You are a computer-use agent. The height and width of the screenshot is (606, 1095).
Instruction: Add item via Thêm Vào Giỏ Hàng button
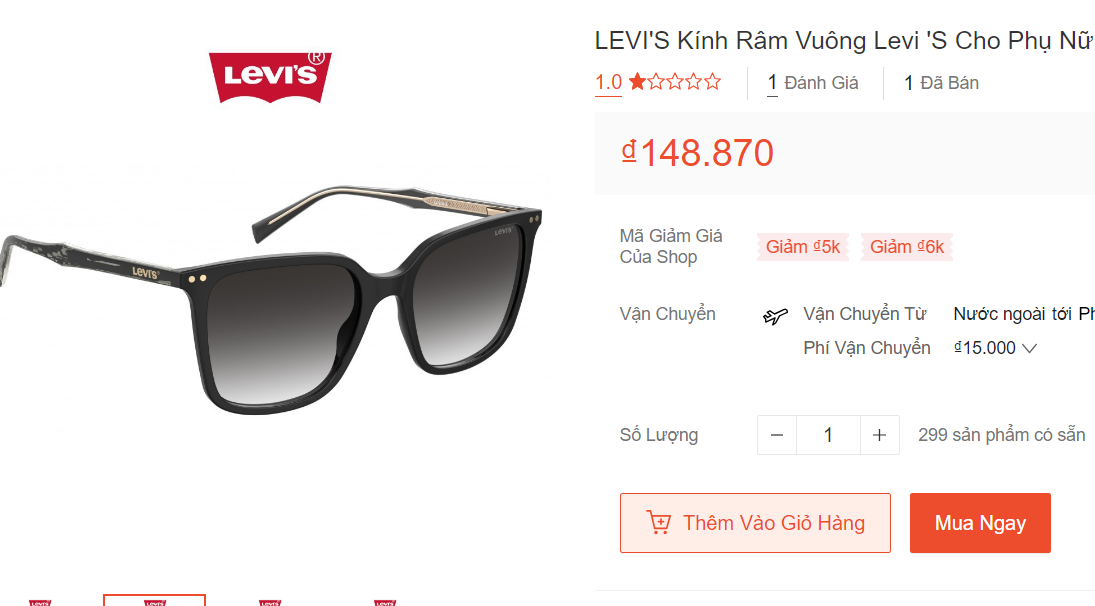[755, 523]
